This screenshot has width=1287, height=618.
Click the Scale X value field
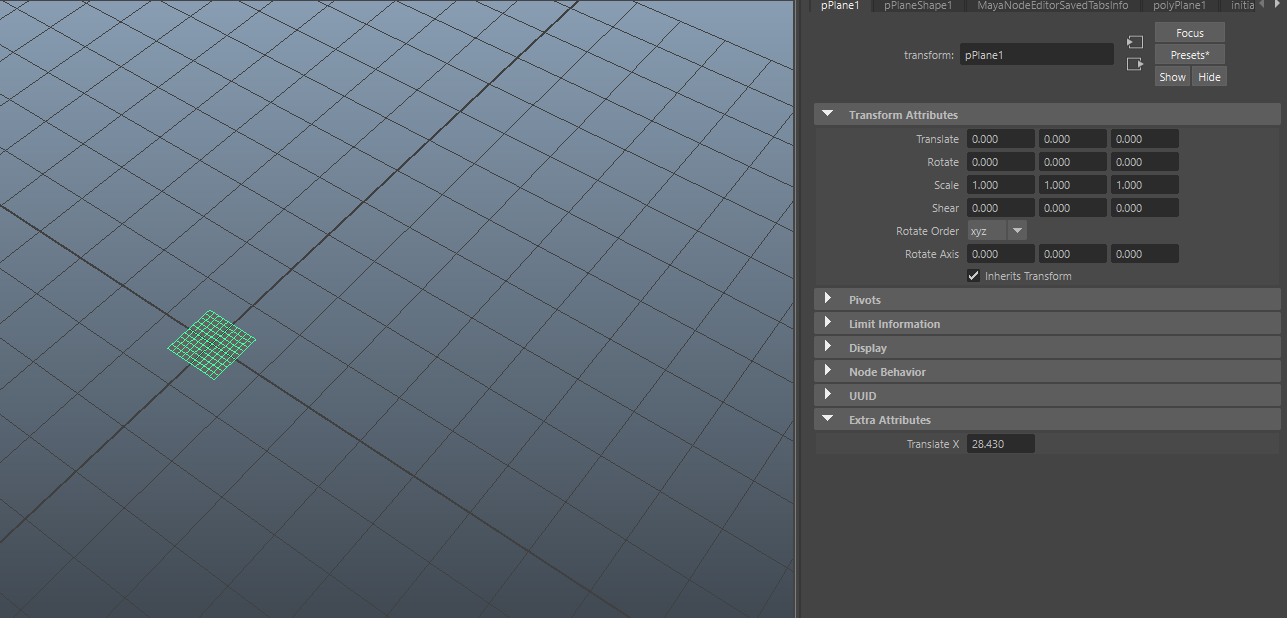click(x=1001, y=185)
